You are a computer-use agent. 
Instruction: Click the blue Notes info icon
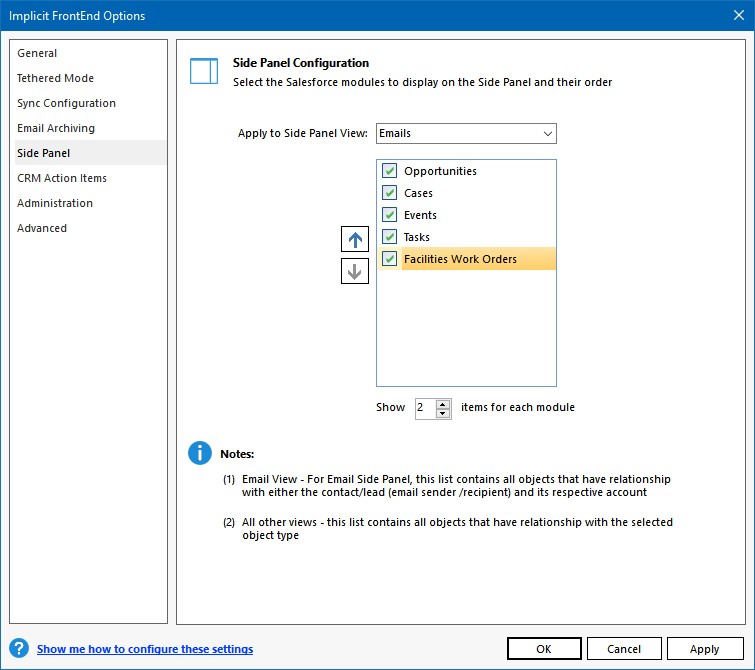(x=200, y=453)
